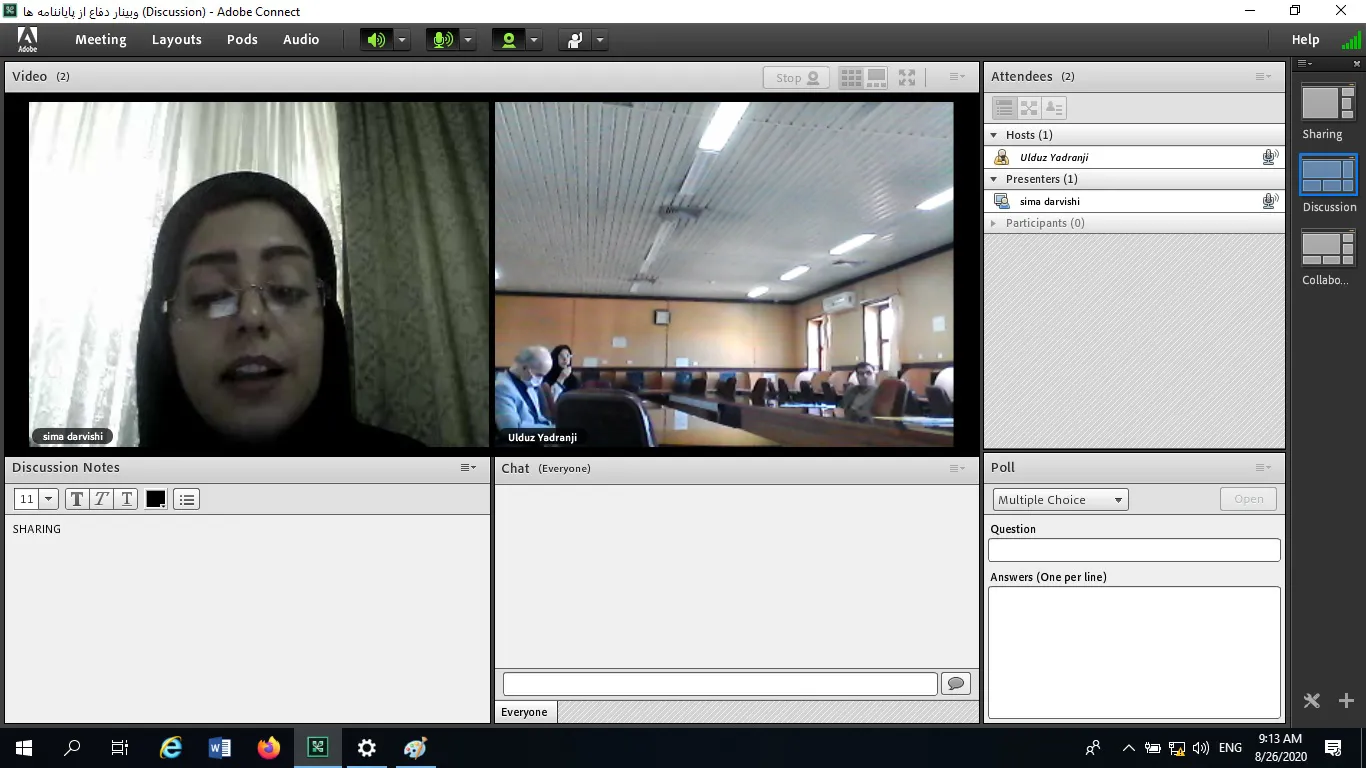This screenshot has height=768, width=1366.
Task: Toggle the green microphone button
Action: pos(442,40)
